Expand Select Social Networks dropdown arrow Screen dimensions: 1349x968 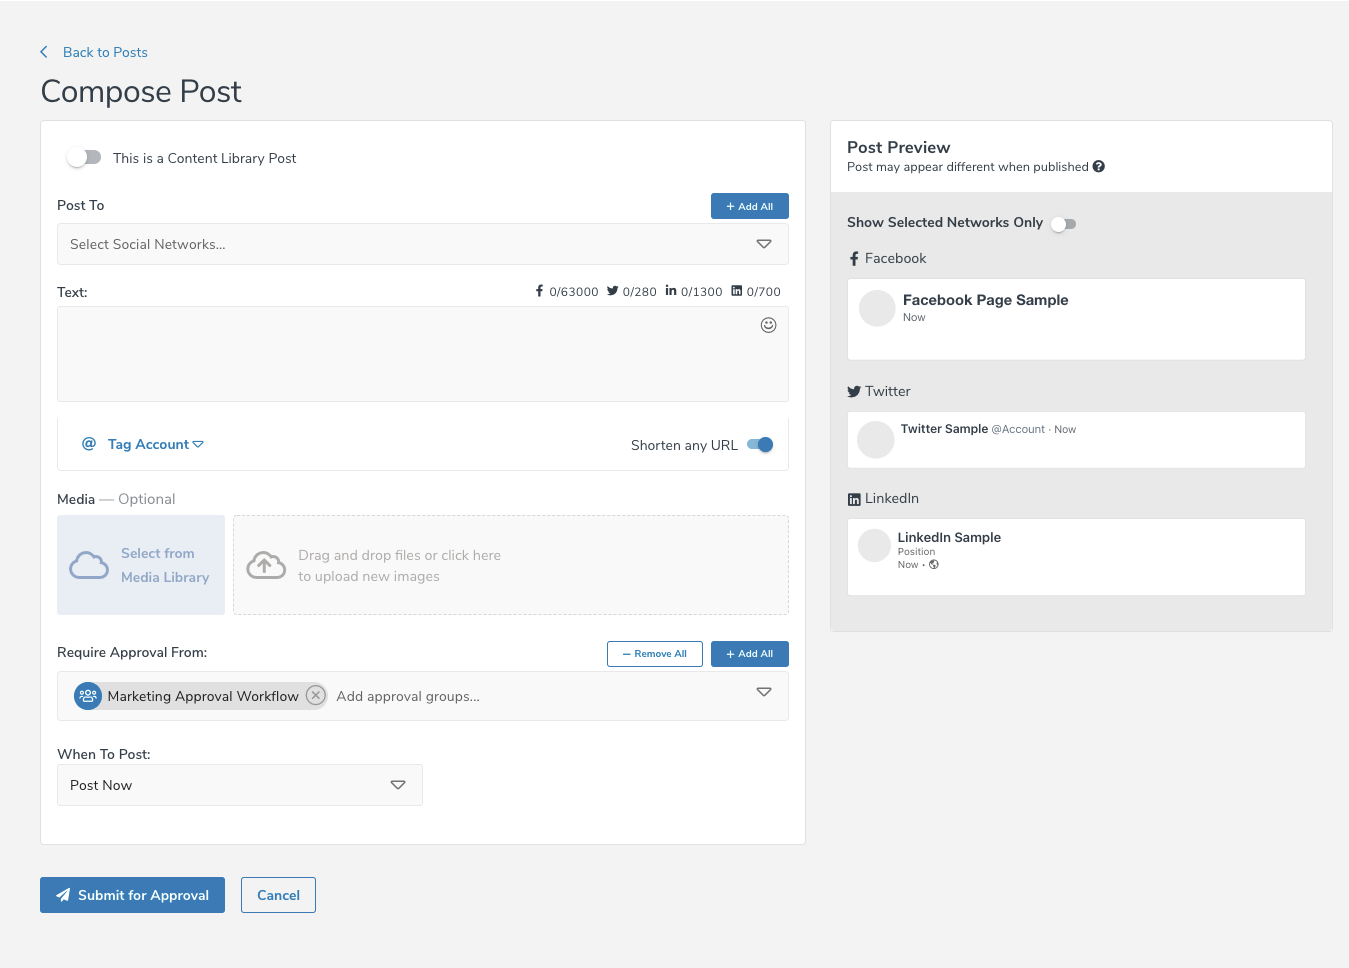[764, 244]
